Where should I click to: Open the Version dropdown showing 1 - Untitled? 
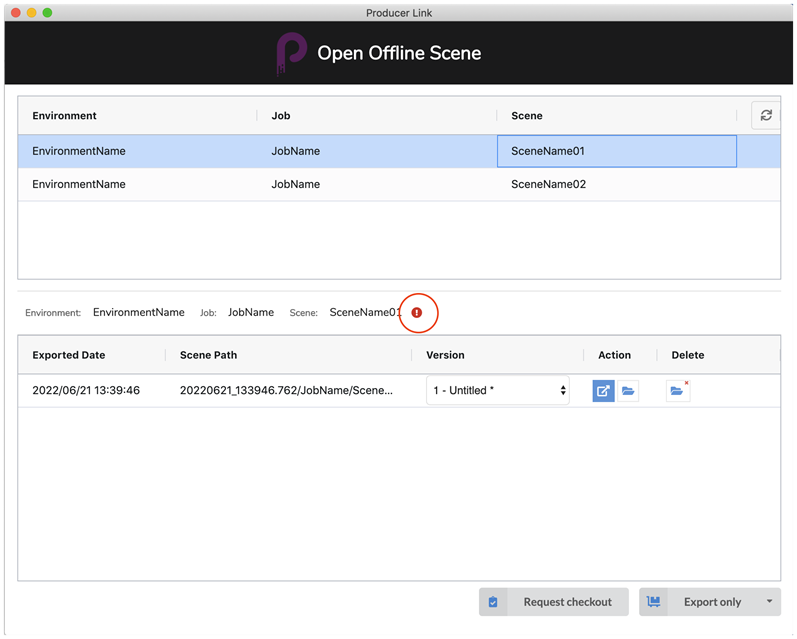coord(497,391)
